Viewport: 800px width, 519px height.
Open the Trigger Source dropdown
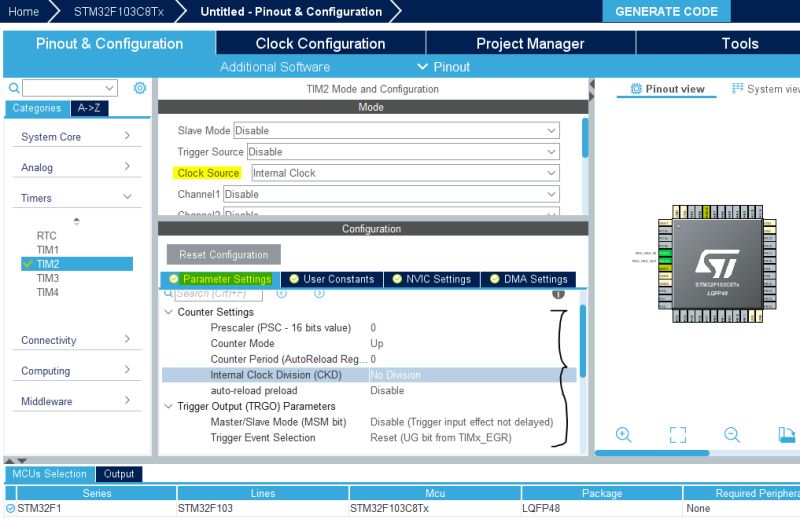(403, 152)
